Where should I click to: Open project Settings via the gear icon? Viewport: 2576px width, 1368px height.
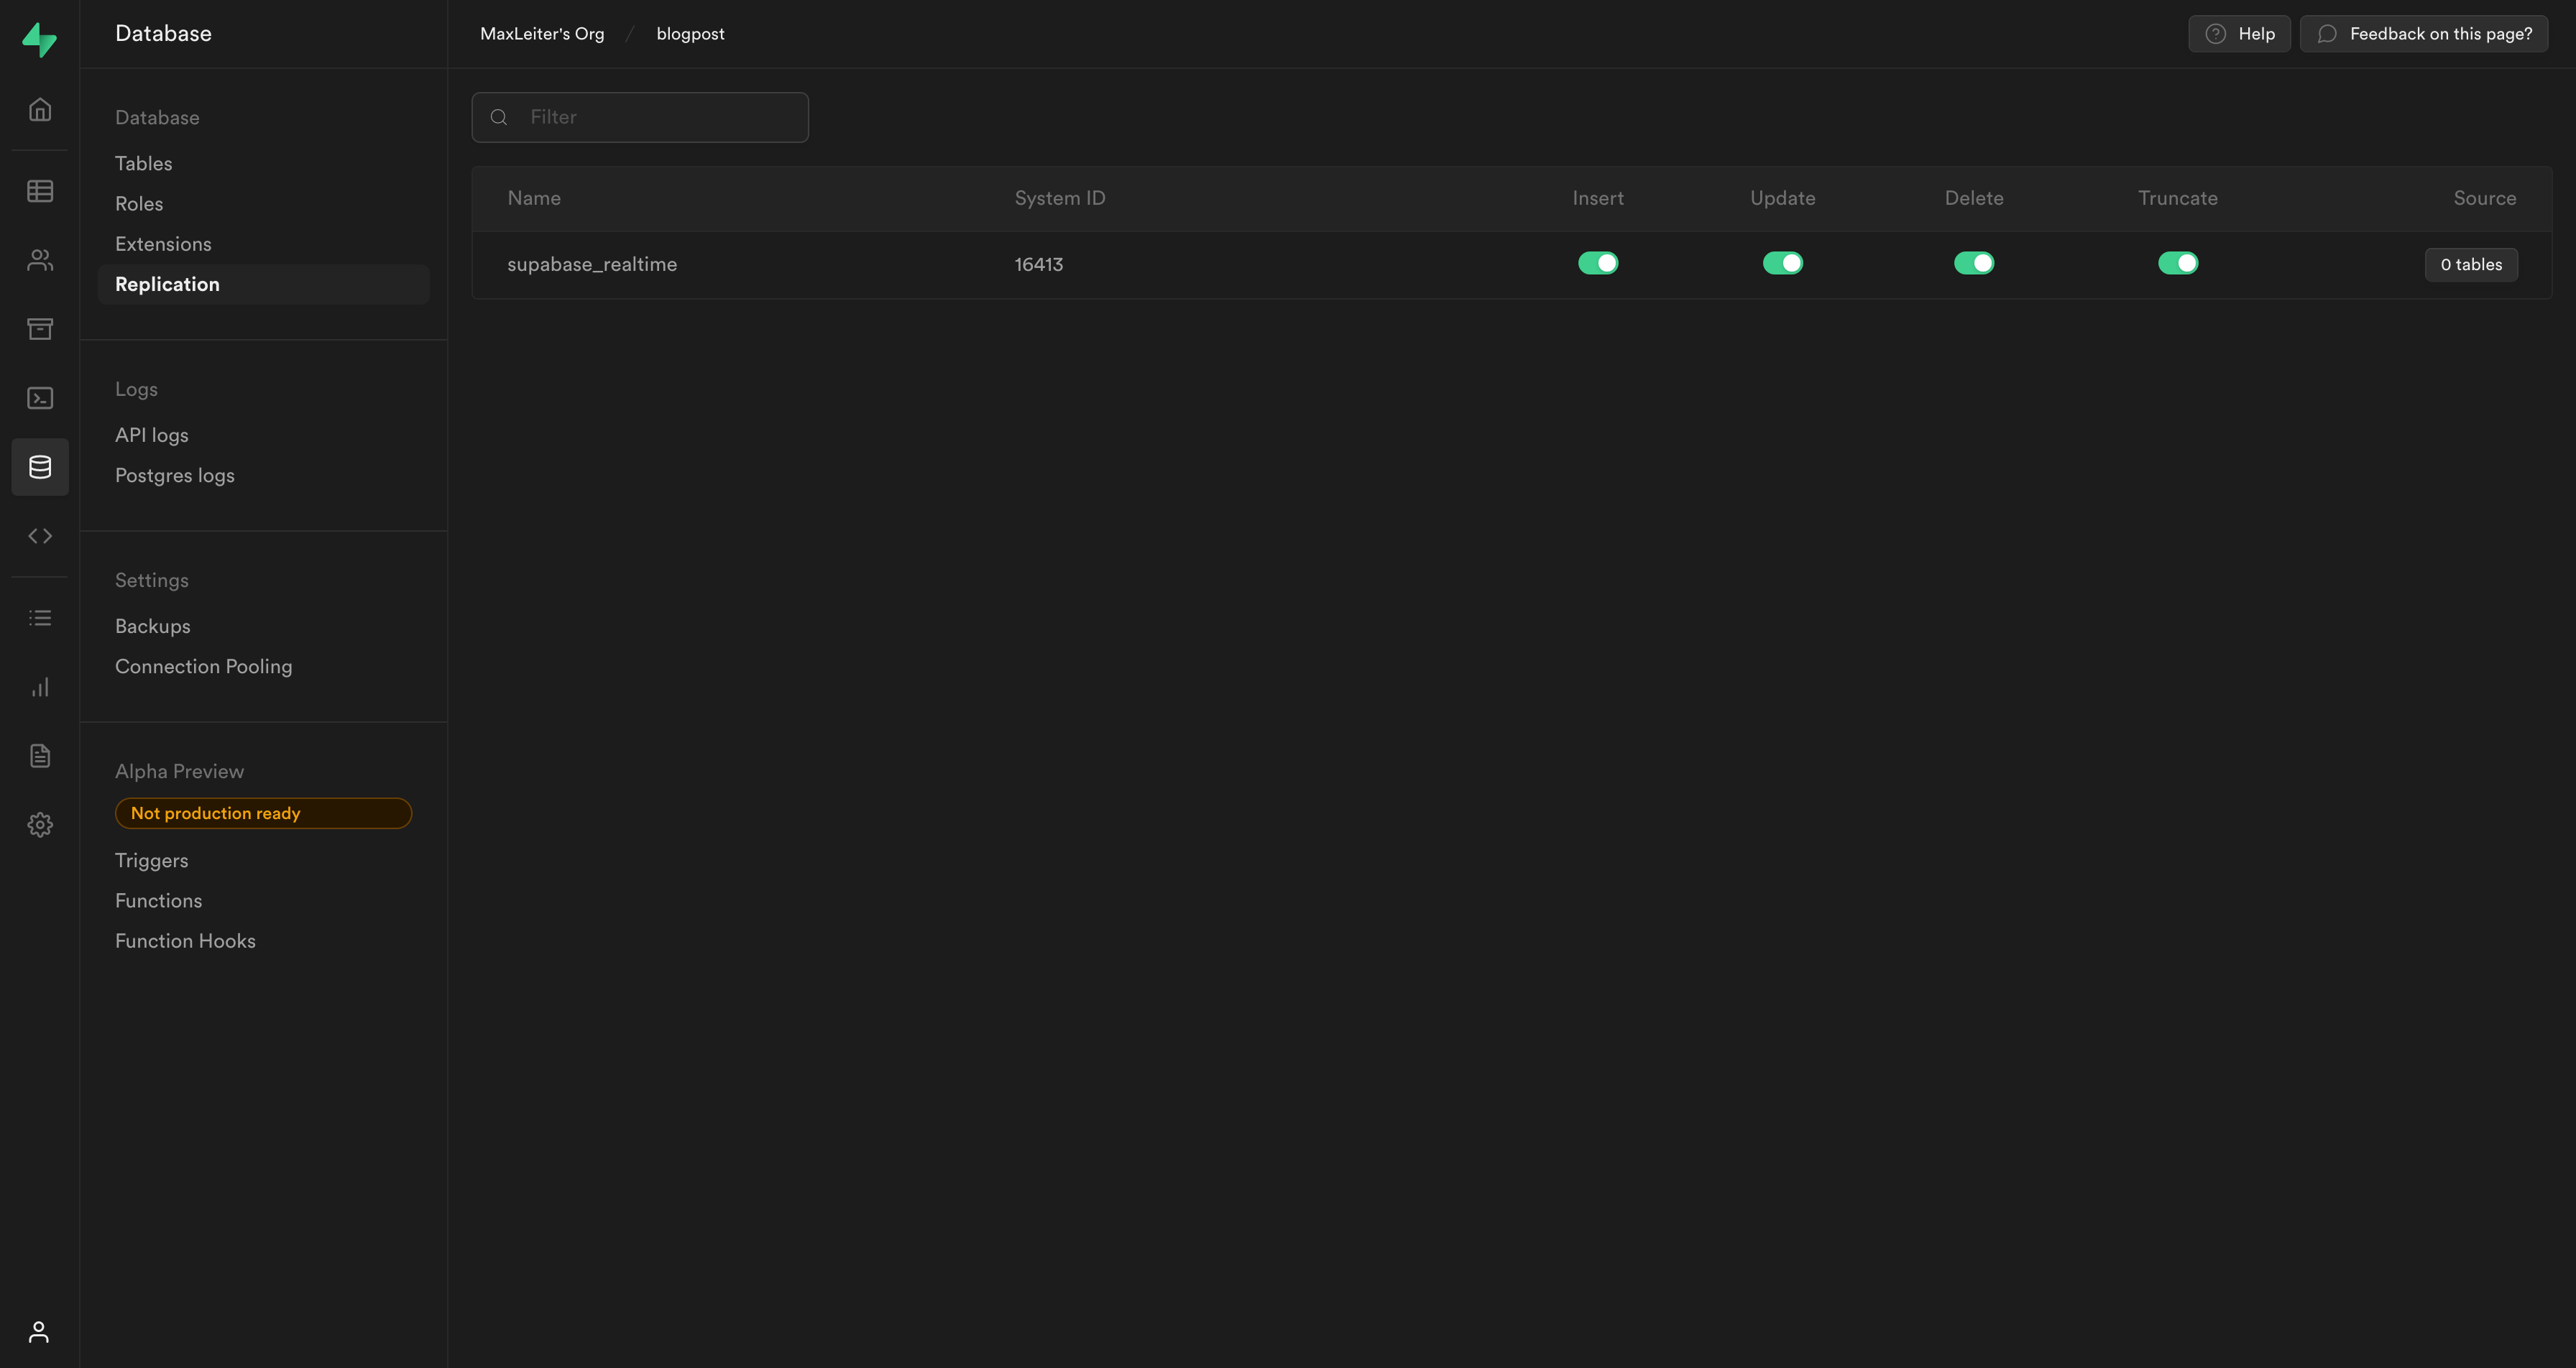click(x=40, y=824)
